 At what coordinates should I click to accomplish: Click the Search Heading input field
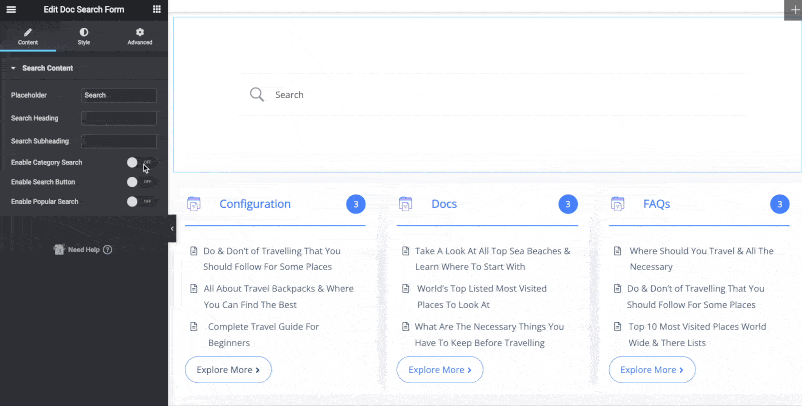point(119,118)
